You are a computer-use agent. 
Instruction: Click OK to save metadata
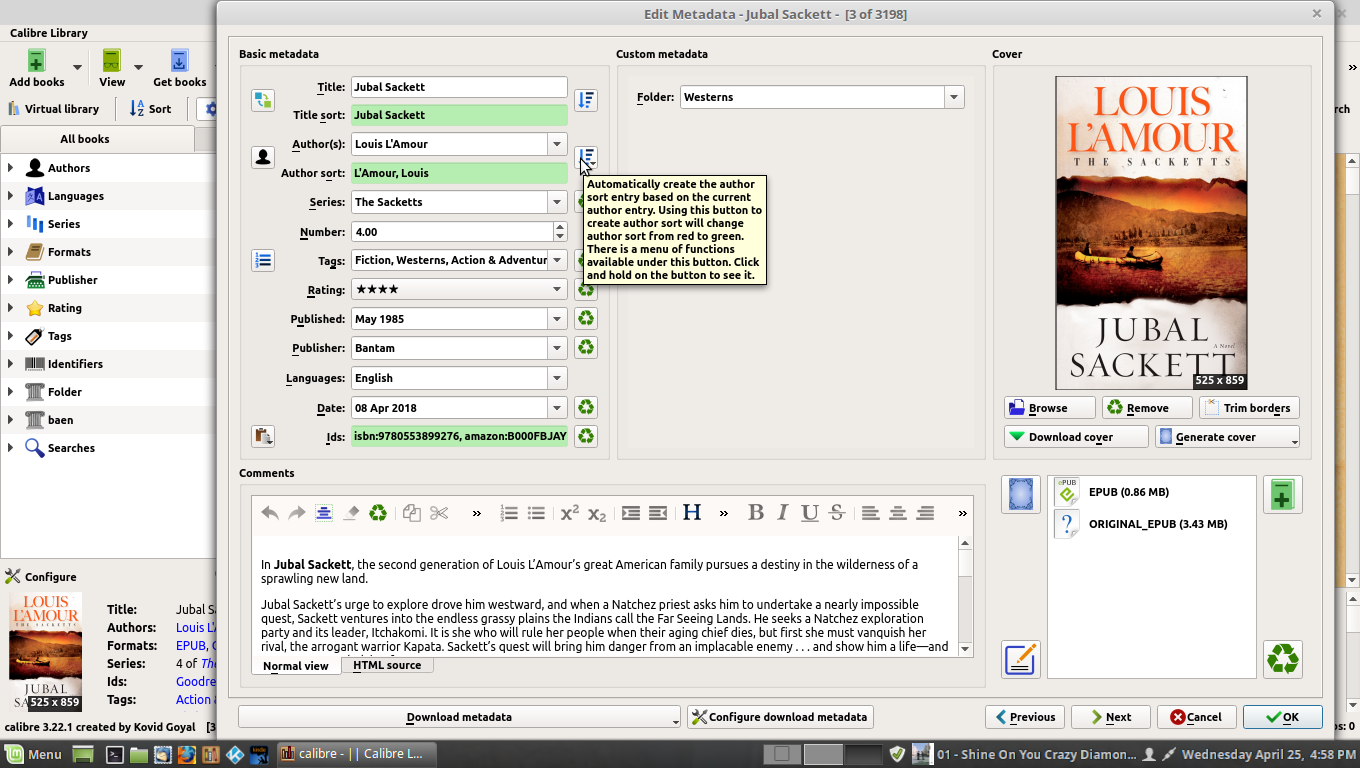coord(1282,717)
